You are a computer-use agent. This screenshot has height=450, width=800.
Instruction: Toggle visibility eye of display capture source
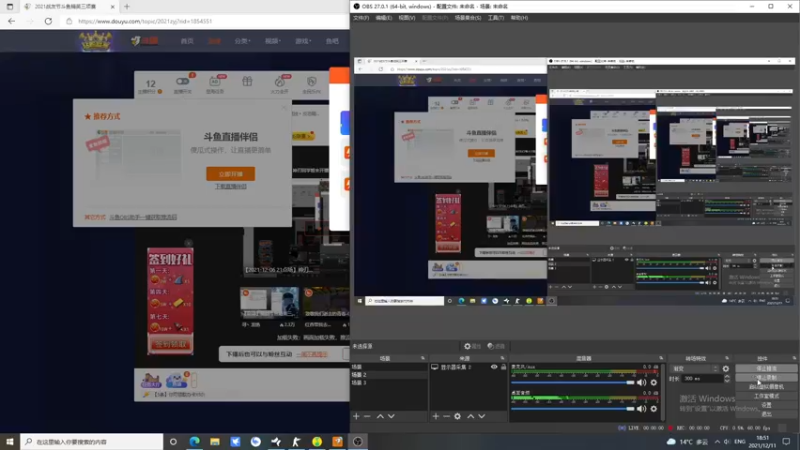tap(494, 367)
